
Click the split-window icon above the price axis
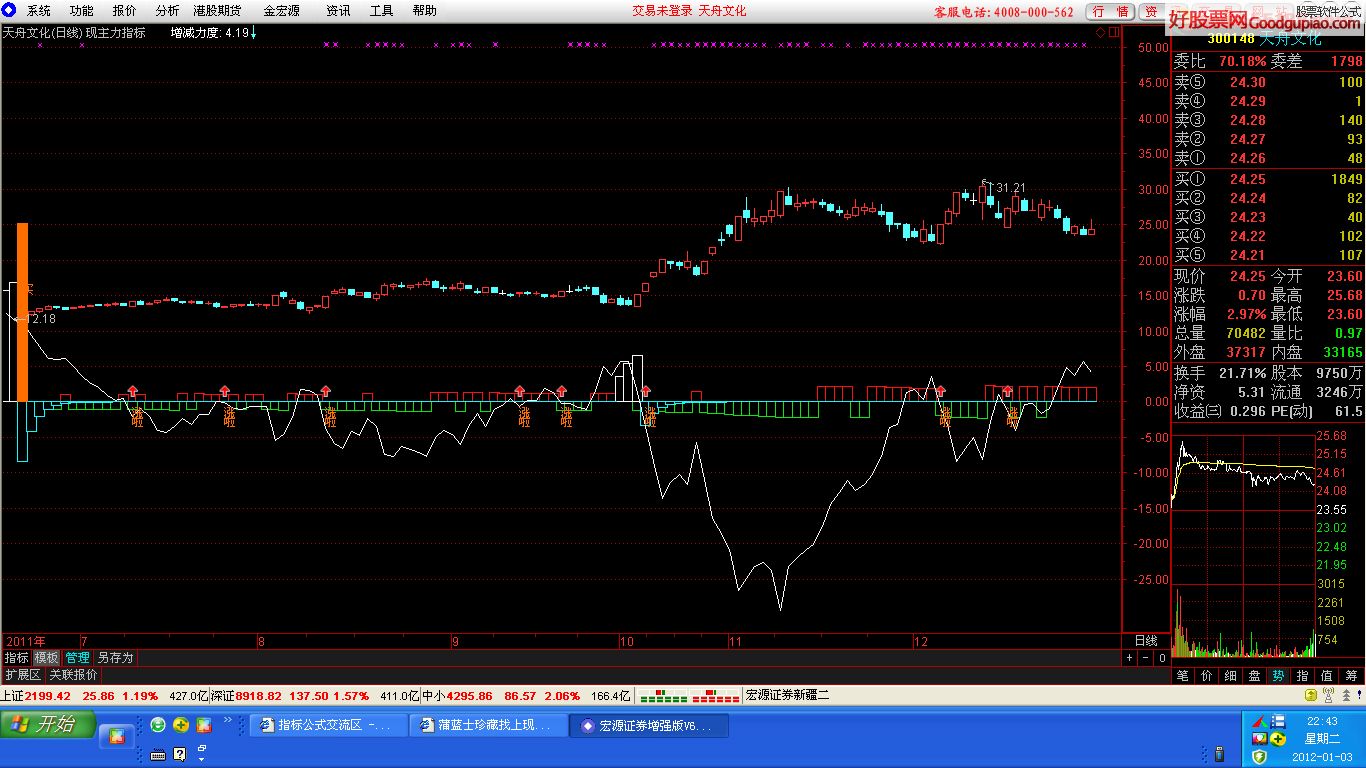tap(1114, 32)
